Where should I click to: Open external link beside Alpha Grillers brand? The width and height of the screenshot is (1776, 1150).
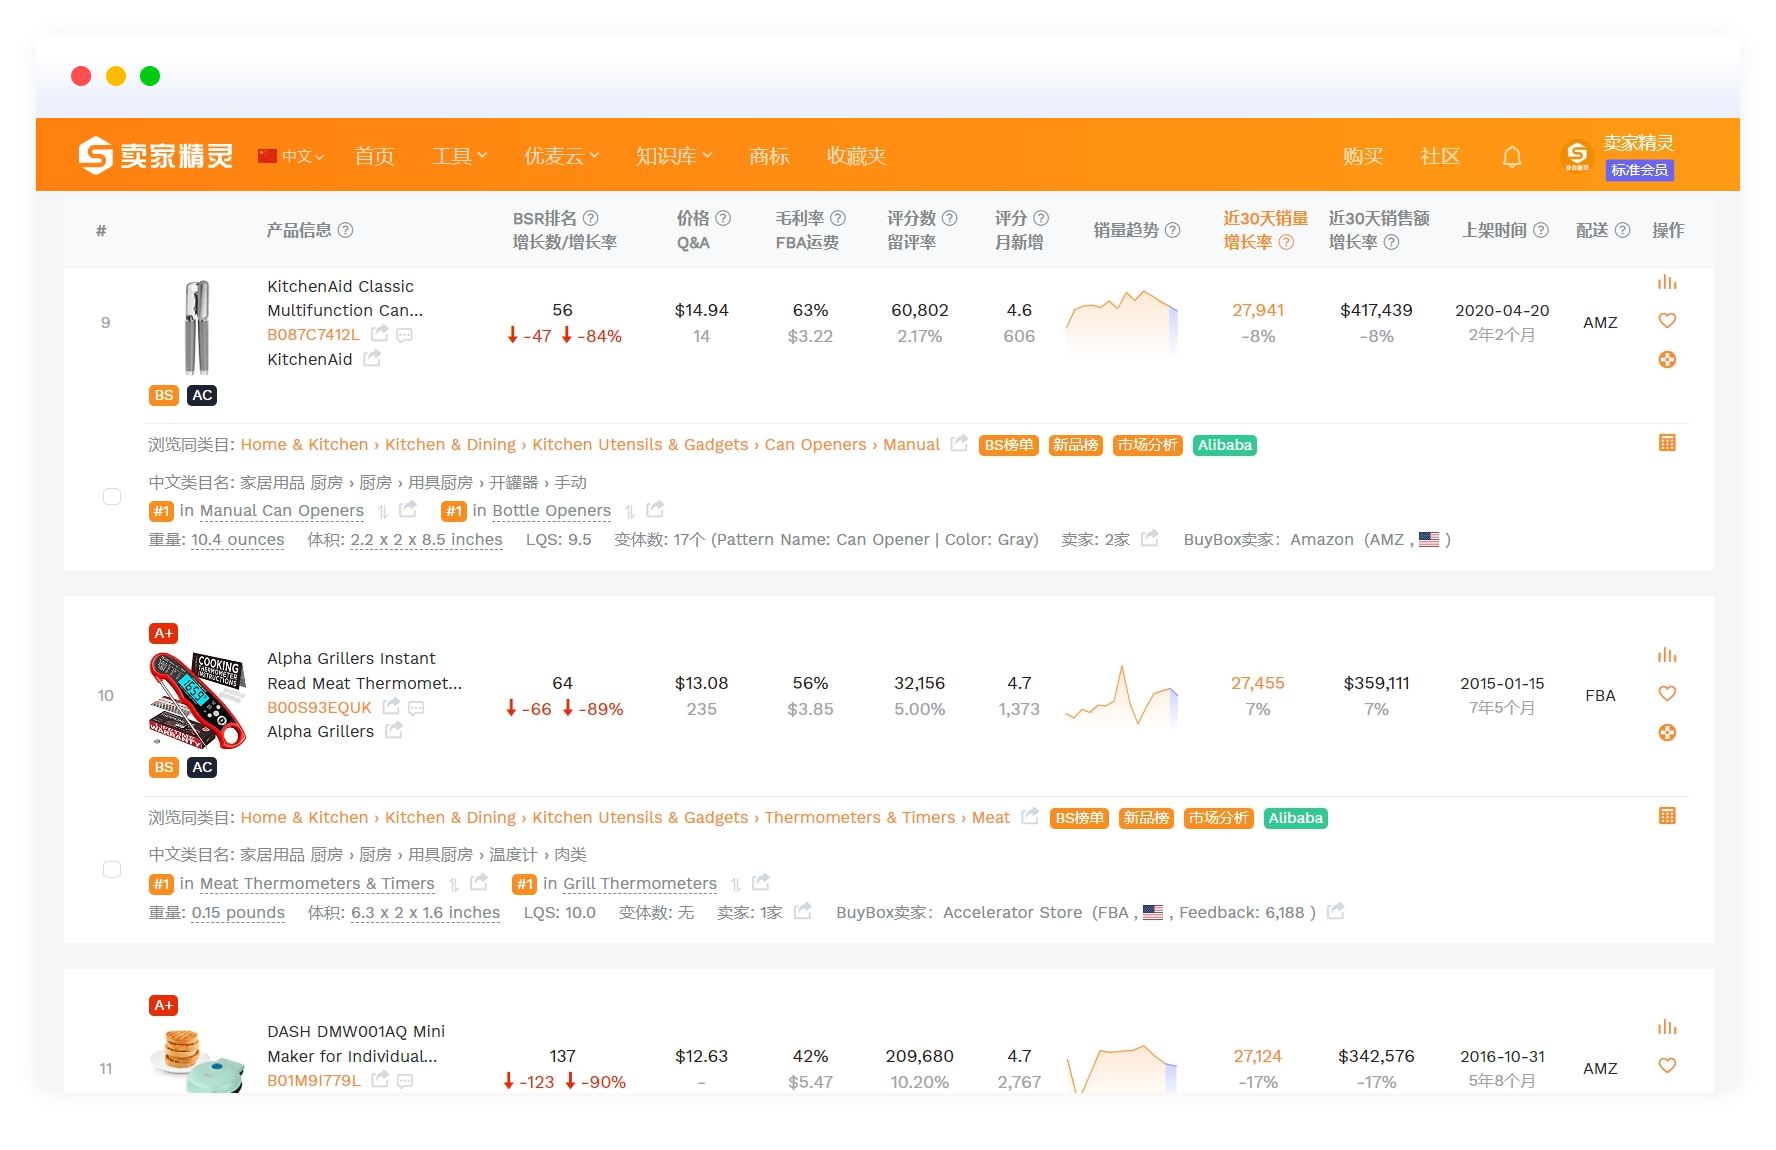click(394, 731)
